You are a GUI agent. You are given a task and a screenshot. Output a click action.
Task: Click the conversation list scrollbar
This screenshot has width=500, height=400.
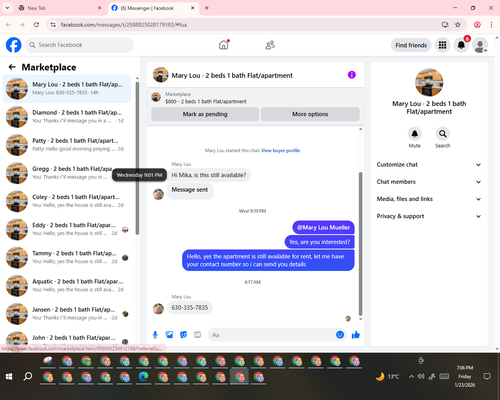(137, 158)
